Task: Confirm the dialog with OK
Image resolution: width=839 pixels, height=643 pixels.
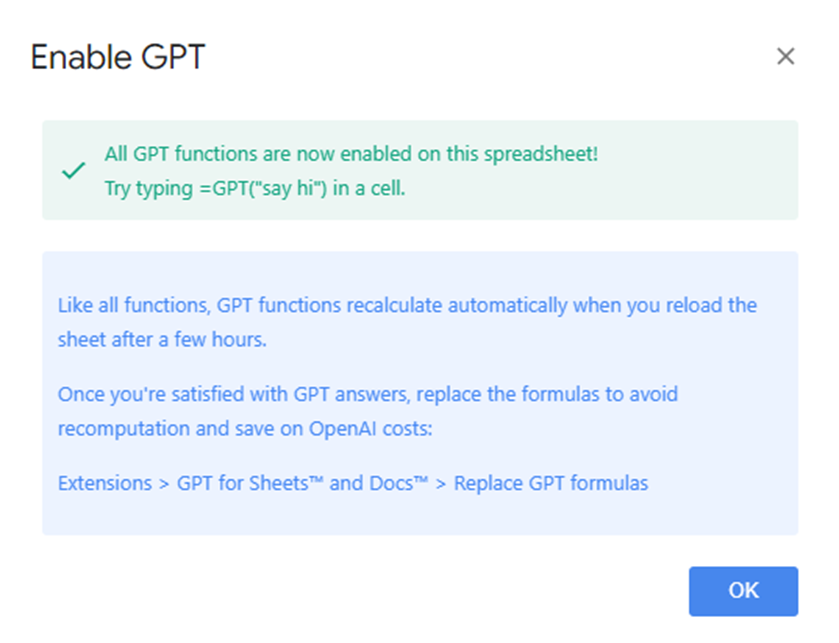Action: click(742, 591)
